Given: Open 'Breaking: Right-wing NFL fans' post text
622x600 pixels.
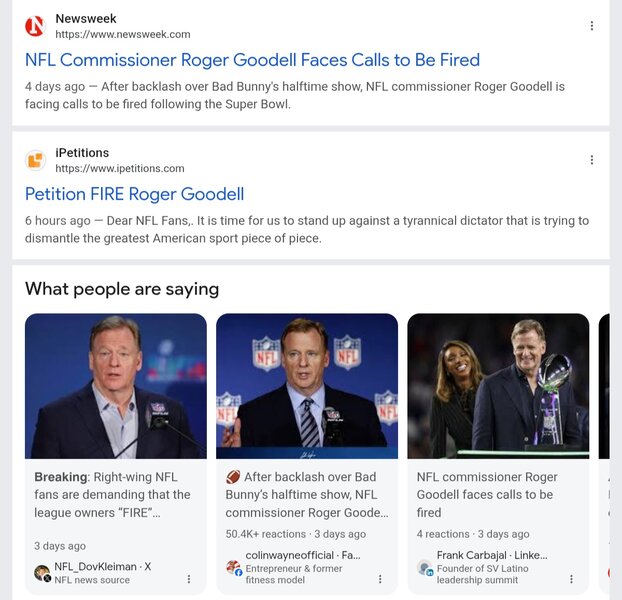Looking at the screenshot, I should (112, 495).
